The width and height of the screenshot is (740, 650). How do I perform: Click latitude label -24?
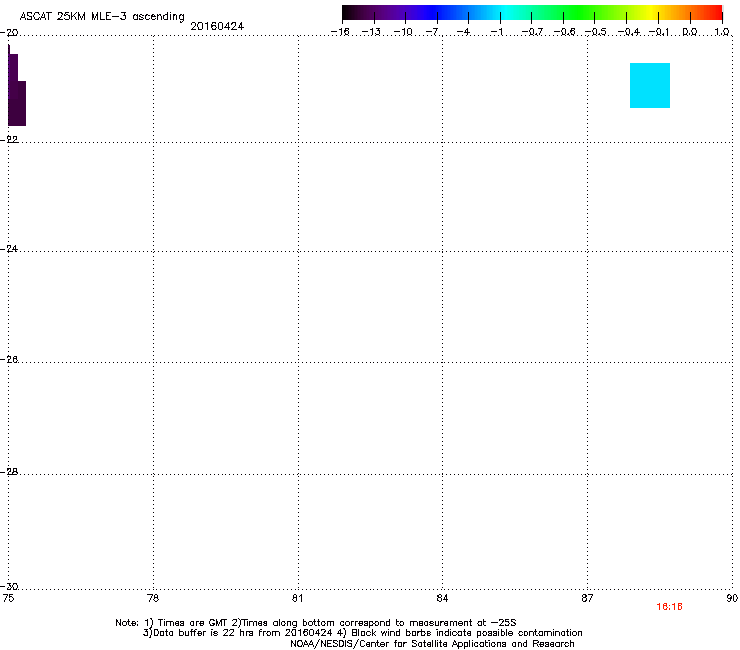pyautogui.click(x=9, y=249)
